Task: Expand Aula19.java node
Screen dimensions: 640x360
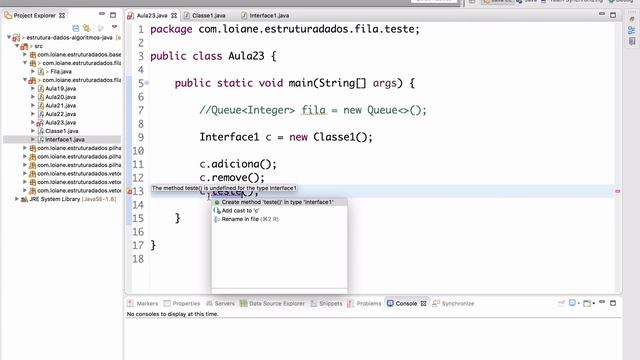Action: (33, 88)
